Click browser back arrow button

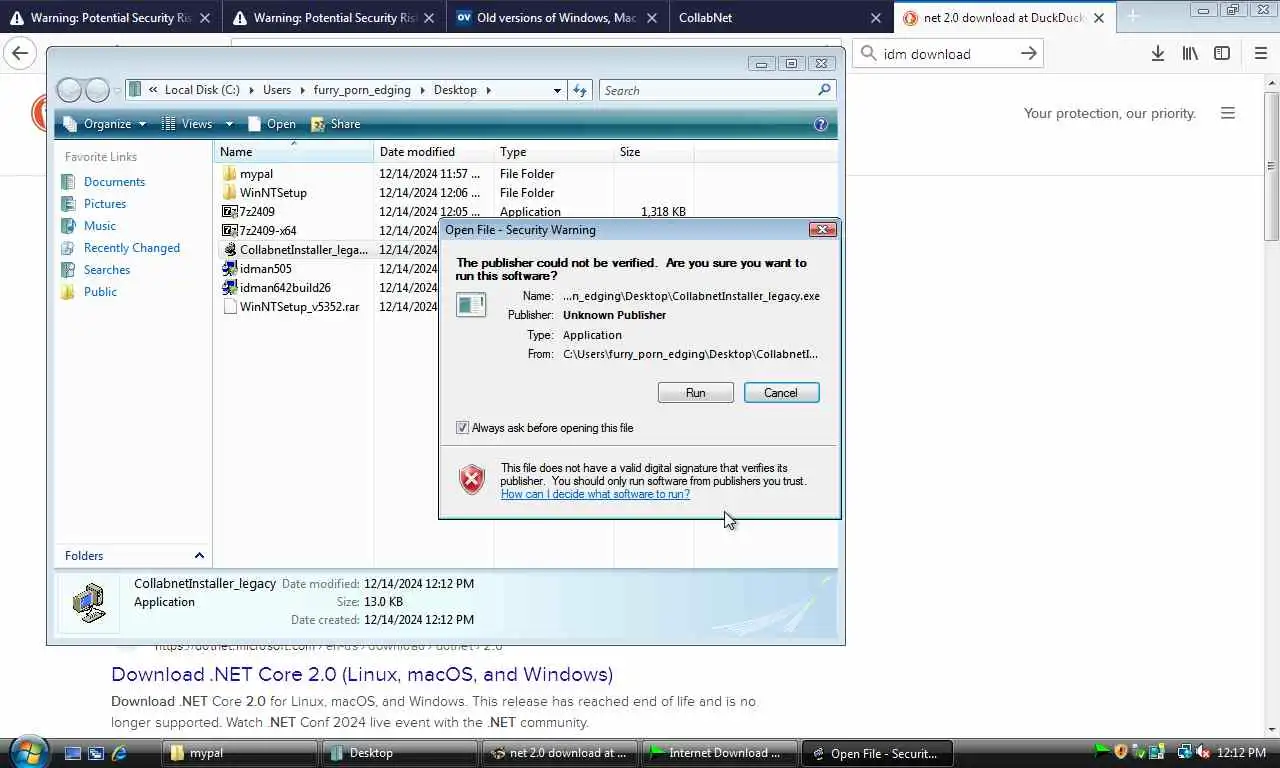click(x=20, y=54)
